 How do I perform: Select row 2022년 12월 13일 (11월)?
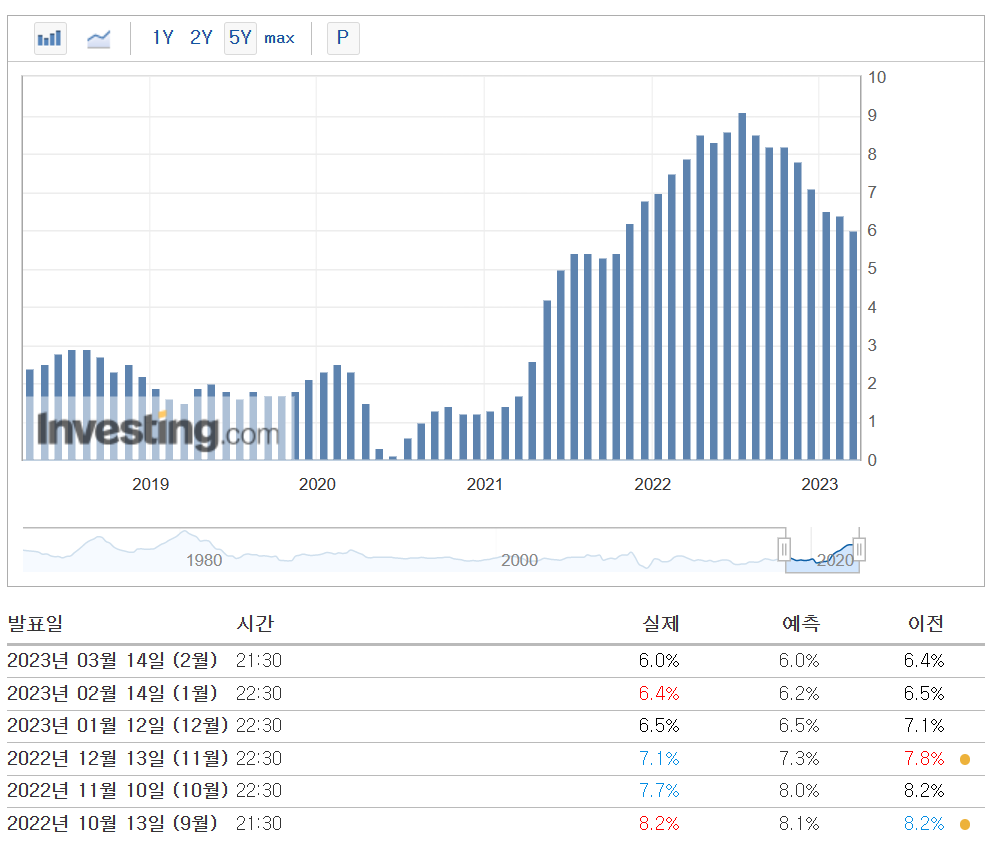(496, 759)
